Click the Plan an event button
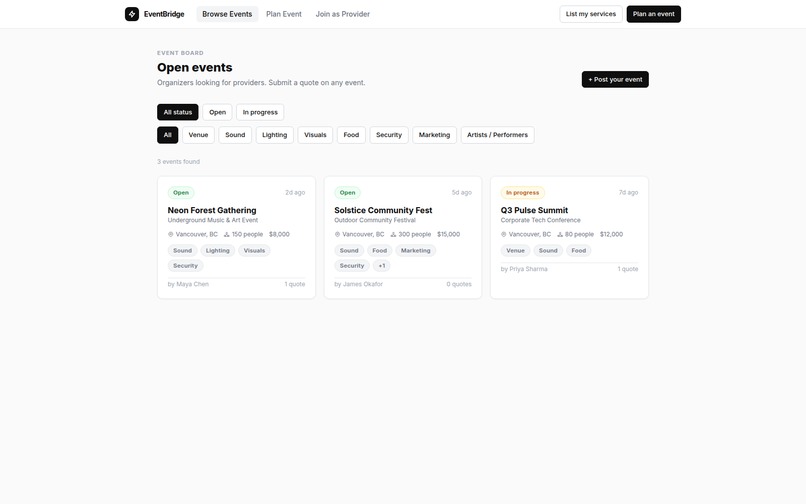This screenshot has height=504, width=806. tap(653, 14)
